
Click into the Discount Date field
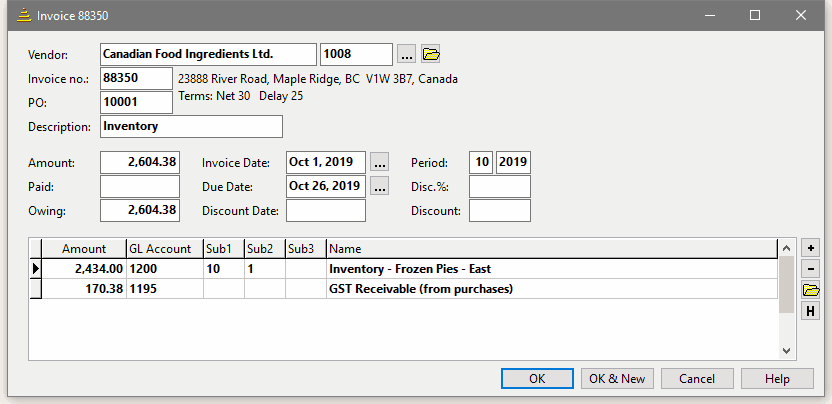326,210
